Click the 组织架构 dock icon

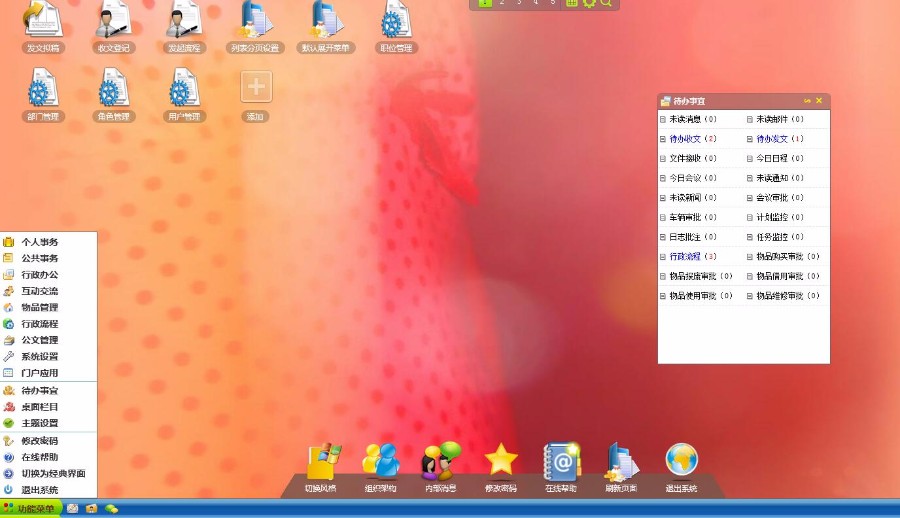click(x=380, y=461)
